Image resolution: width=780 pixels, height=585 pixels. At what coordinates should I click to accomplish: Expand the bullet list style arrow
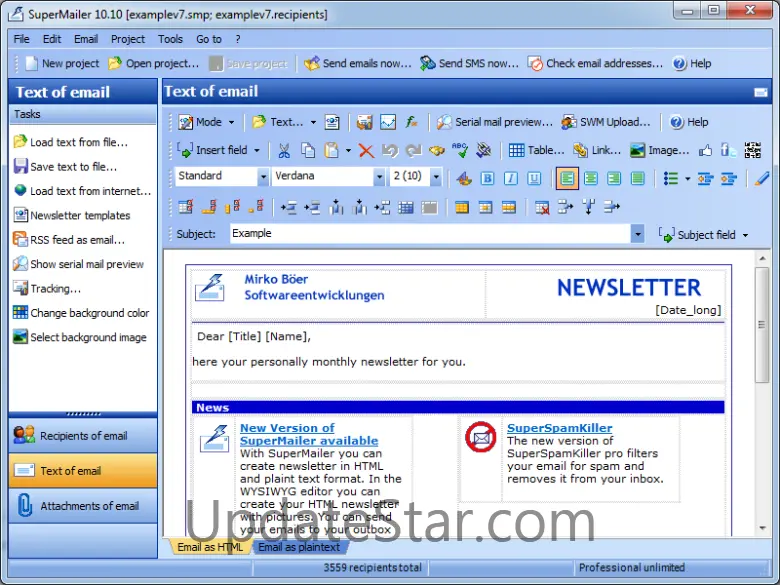point(687,179)
